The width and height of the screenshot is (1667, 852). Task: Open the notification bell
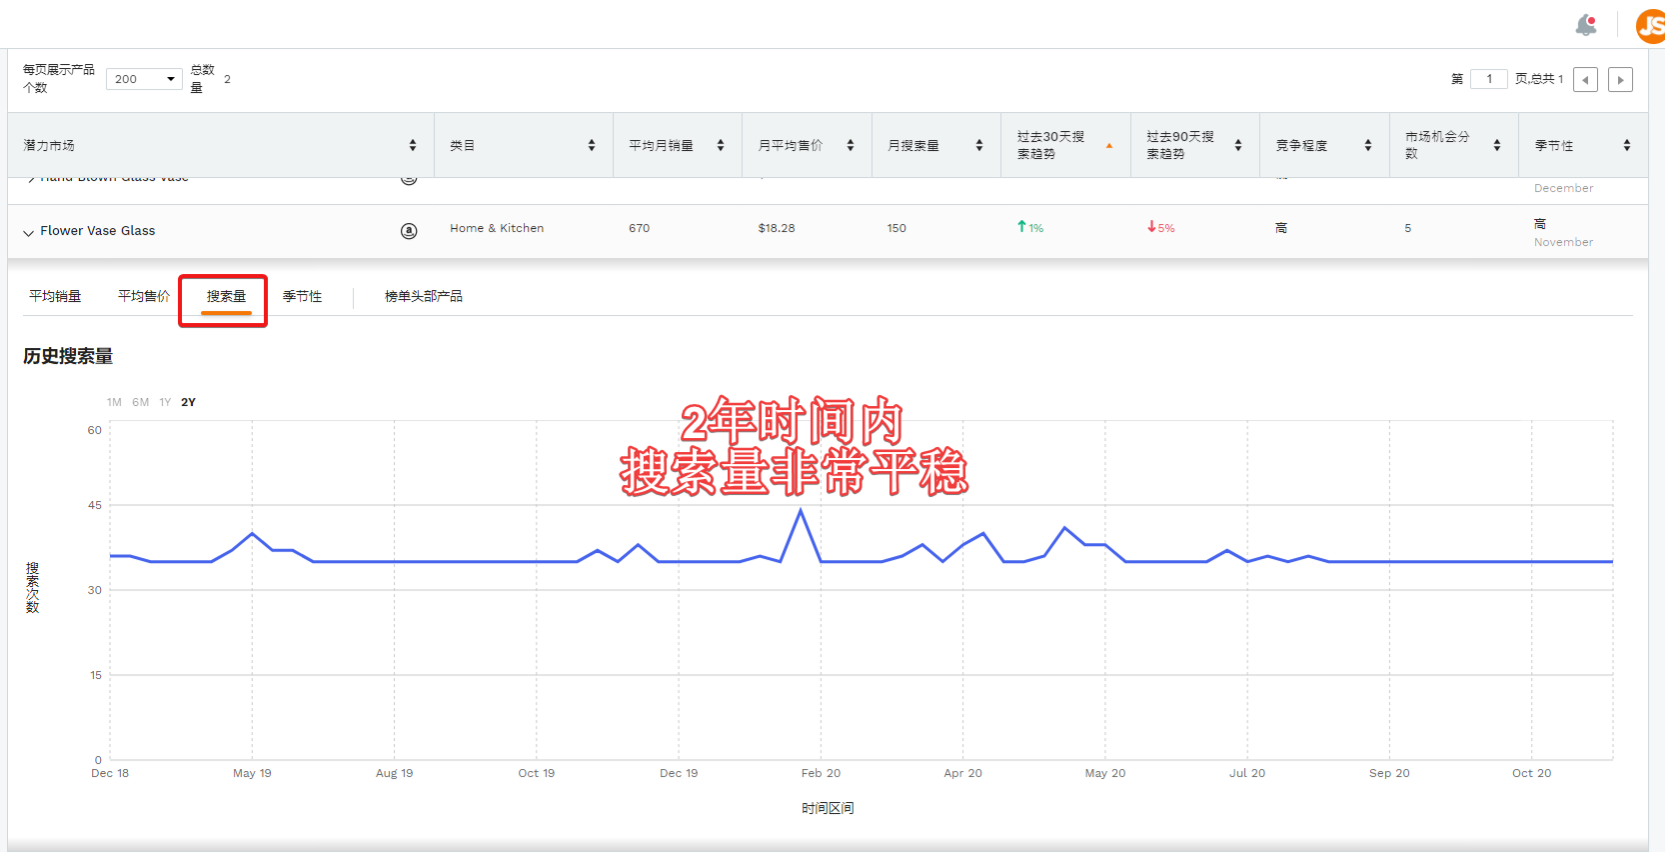1586,25
